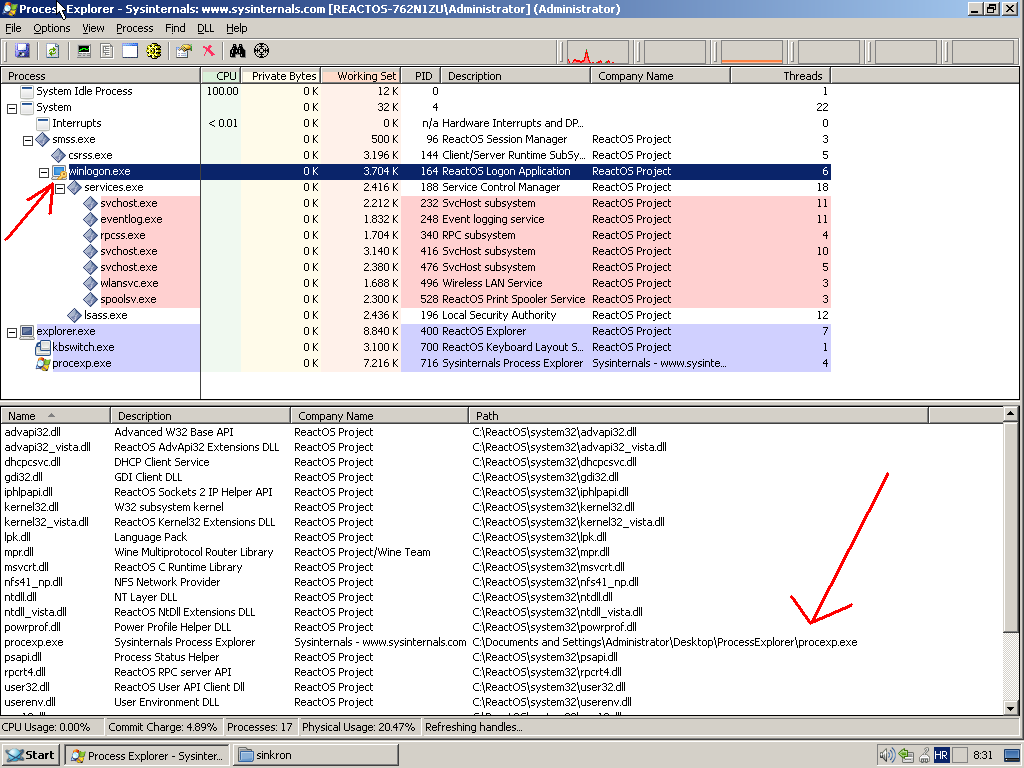
Task: Sort by Threads column header
Action: pyautogui.click(x=780, y=76)
